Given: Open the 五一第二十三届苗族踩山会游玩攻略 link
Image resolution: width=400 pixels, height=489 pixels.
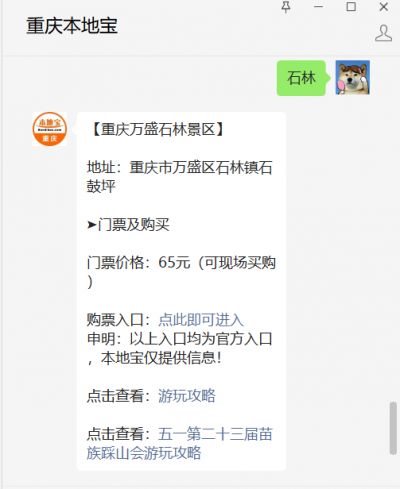Looking at the screenshot, I should 180,443.
